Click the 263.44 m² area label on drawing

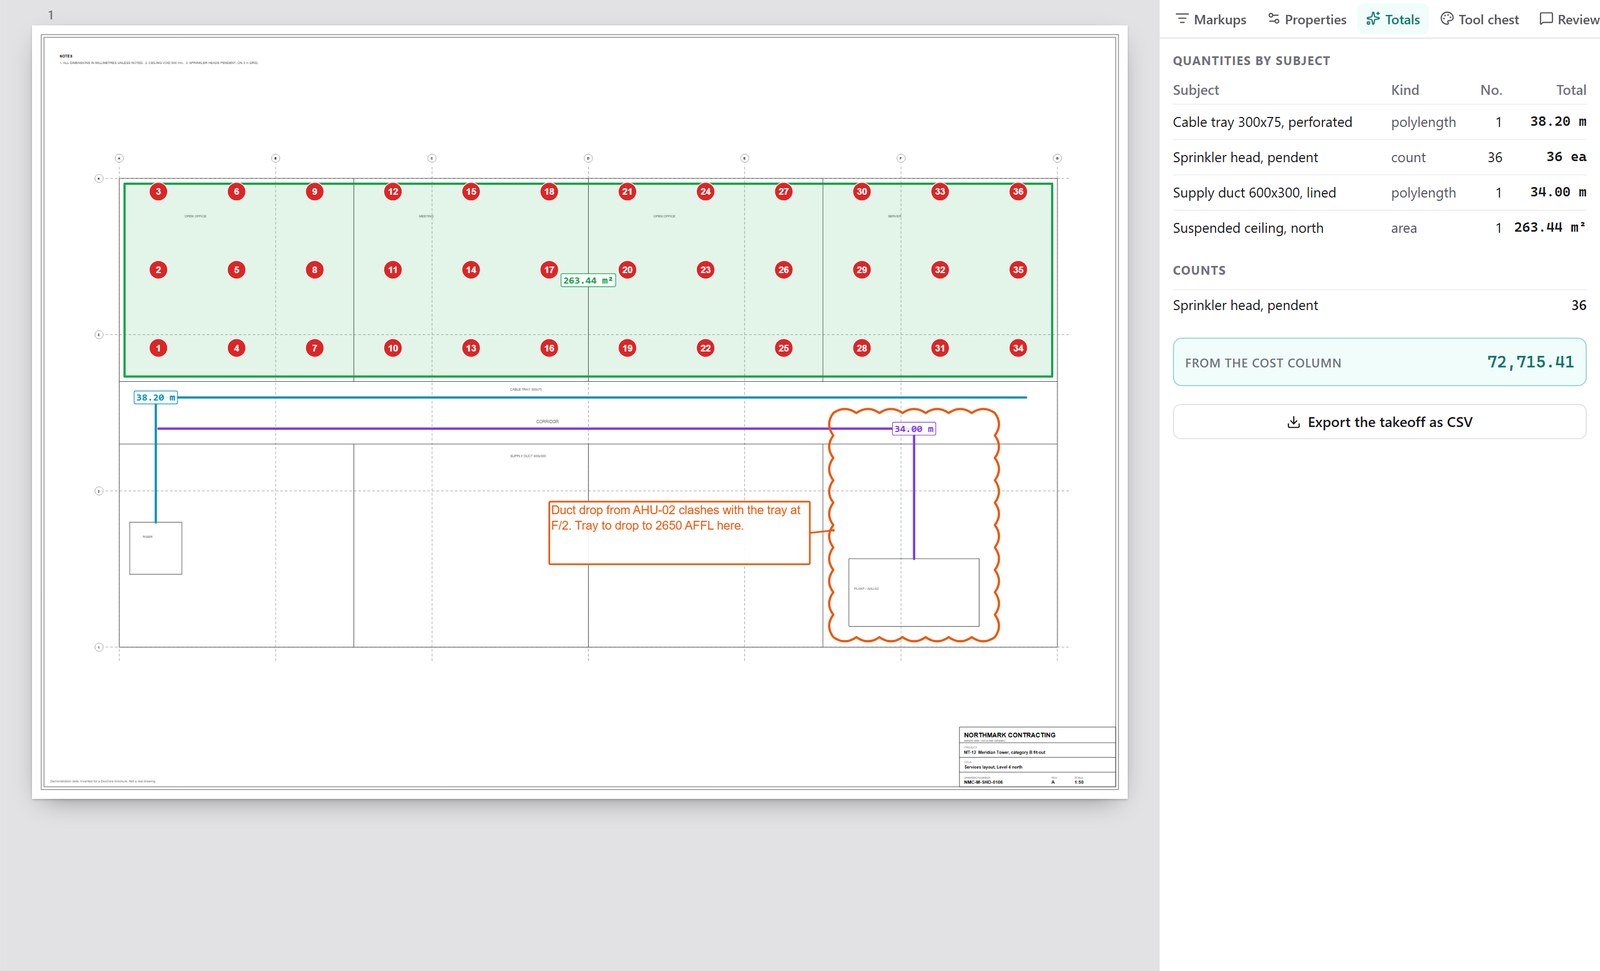[x=588, y=281]
